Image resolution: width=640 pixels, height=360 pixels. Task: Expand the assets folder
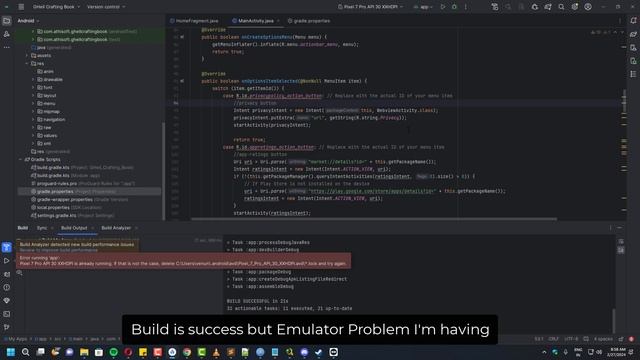pos(27,56)
